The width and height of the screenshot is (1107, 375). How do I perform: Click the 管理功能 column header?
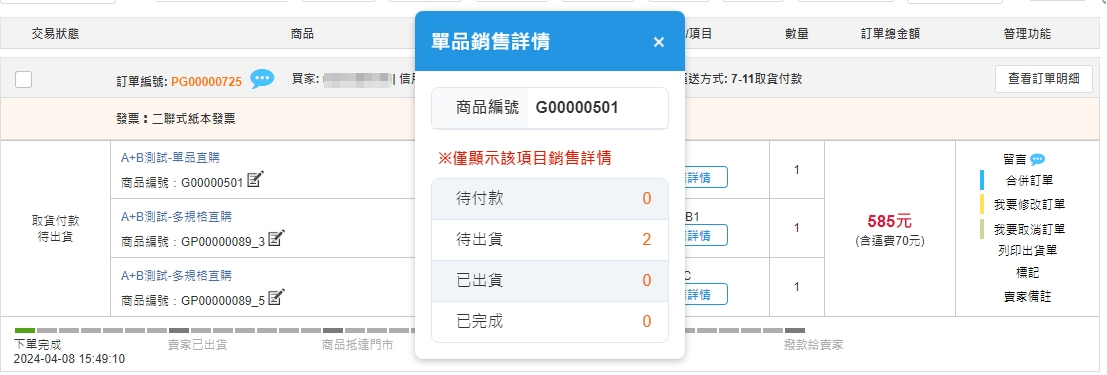[1027, 34]
